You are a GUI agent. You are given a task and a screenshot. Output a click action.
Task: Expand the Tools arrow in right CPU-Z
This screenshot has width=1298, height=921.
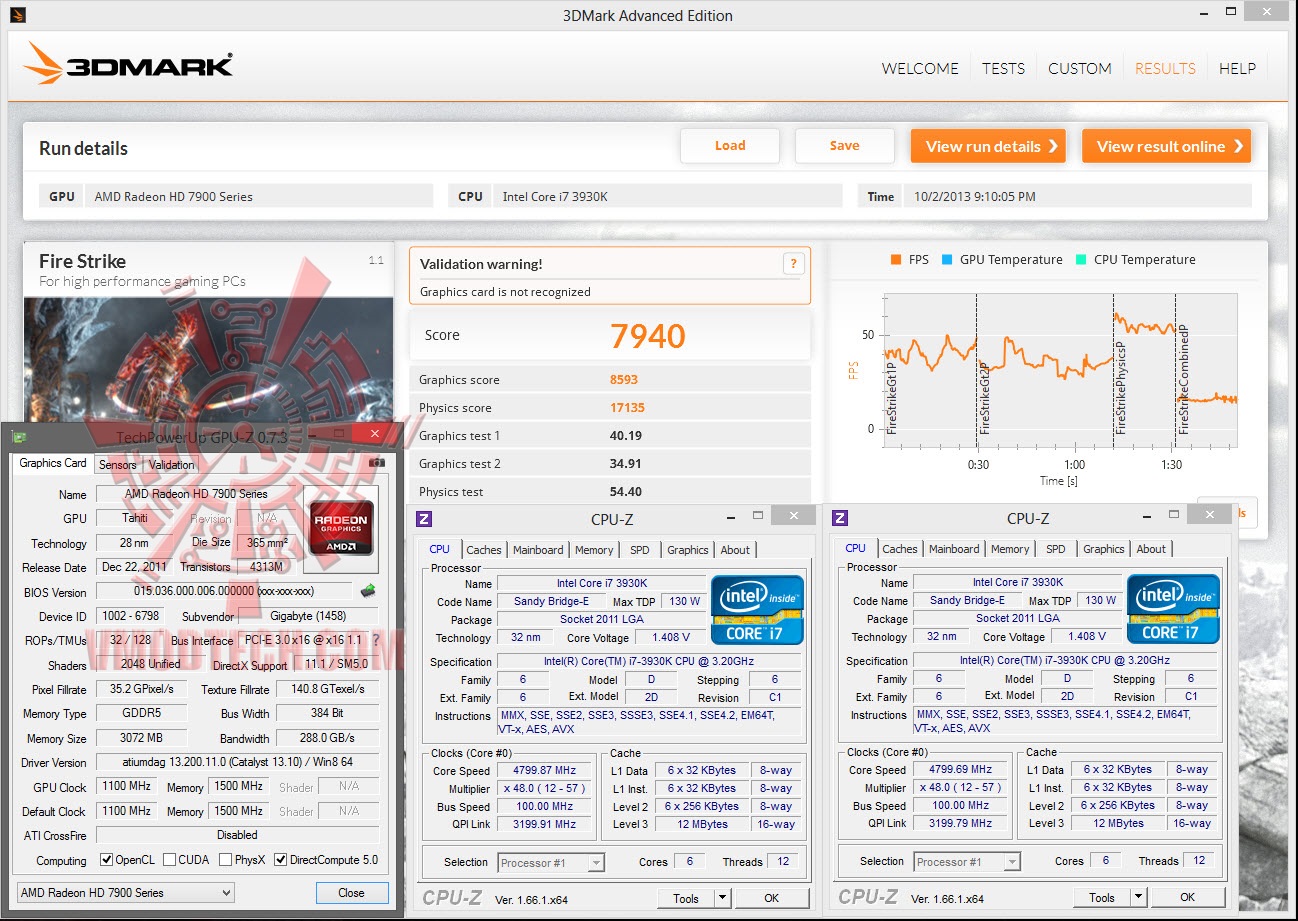coord(1139,897)
